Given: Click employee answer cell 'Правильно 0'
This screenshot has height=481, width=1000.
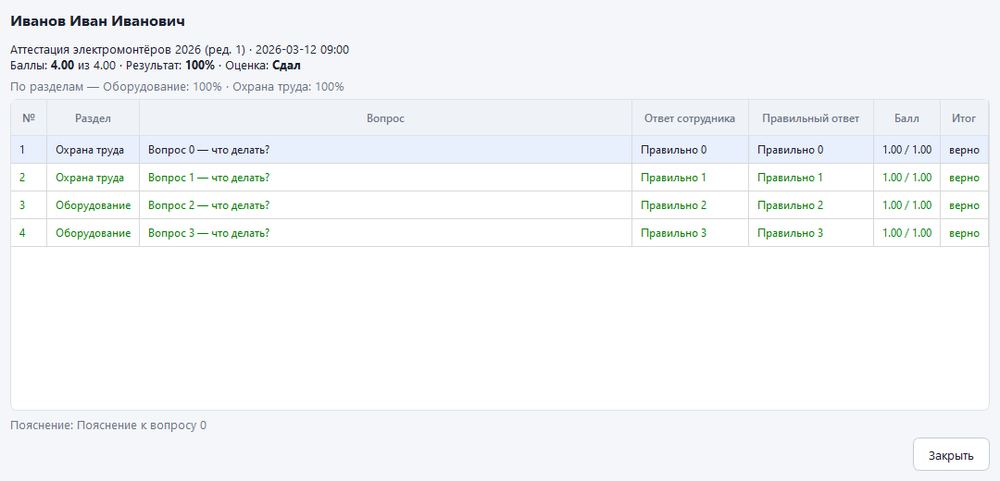Looking at the screenshot, I should (689, 150).
